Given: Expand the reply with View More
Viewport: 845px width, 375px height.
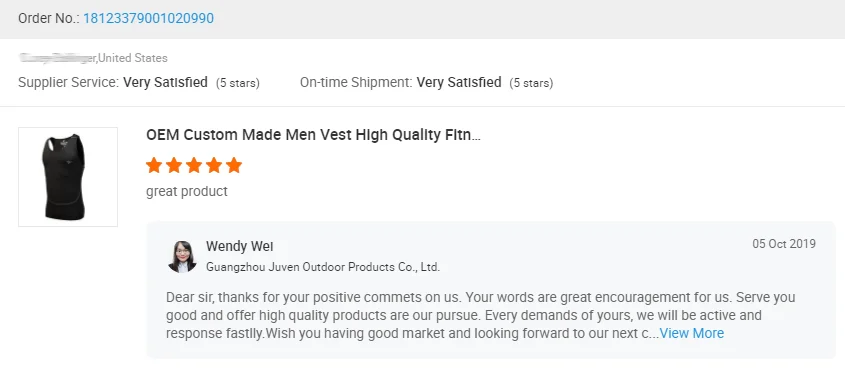Looking at the screenshot, I should point(692,333).
